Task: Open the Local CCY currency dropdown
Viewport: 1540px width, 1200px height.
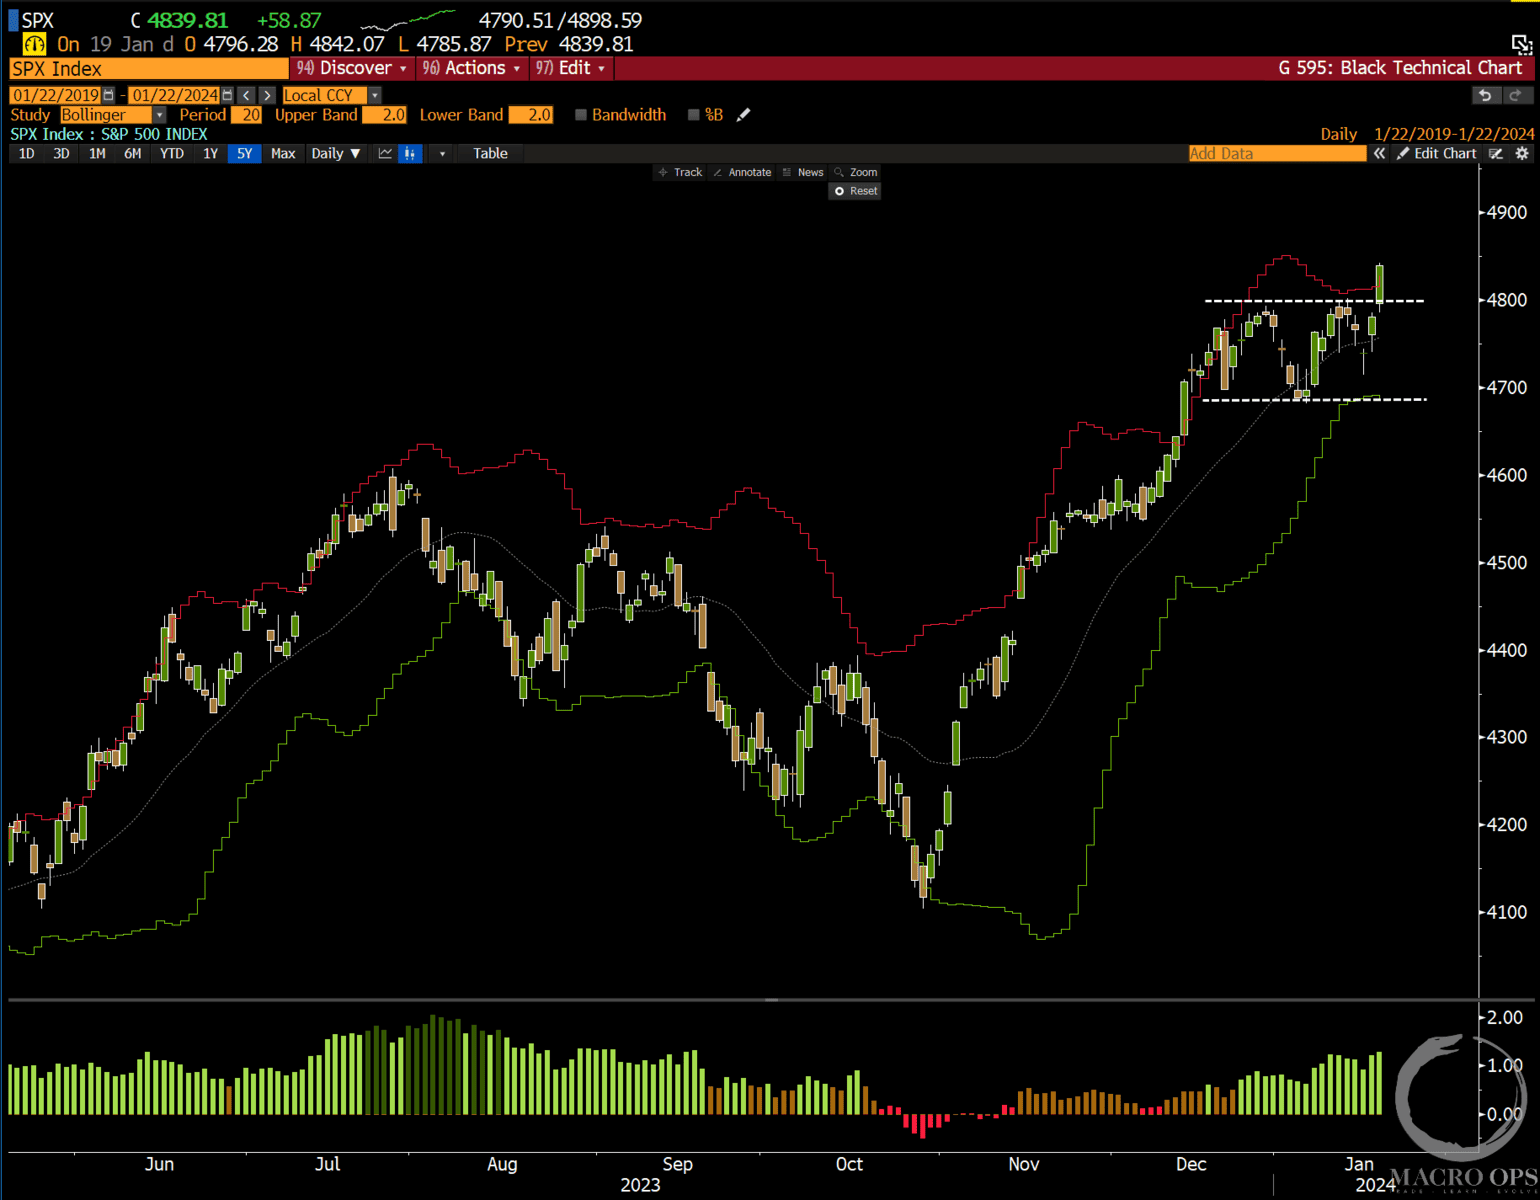Action: [374, 95]
